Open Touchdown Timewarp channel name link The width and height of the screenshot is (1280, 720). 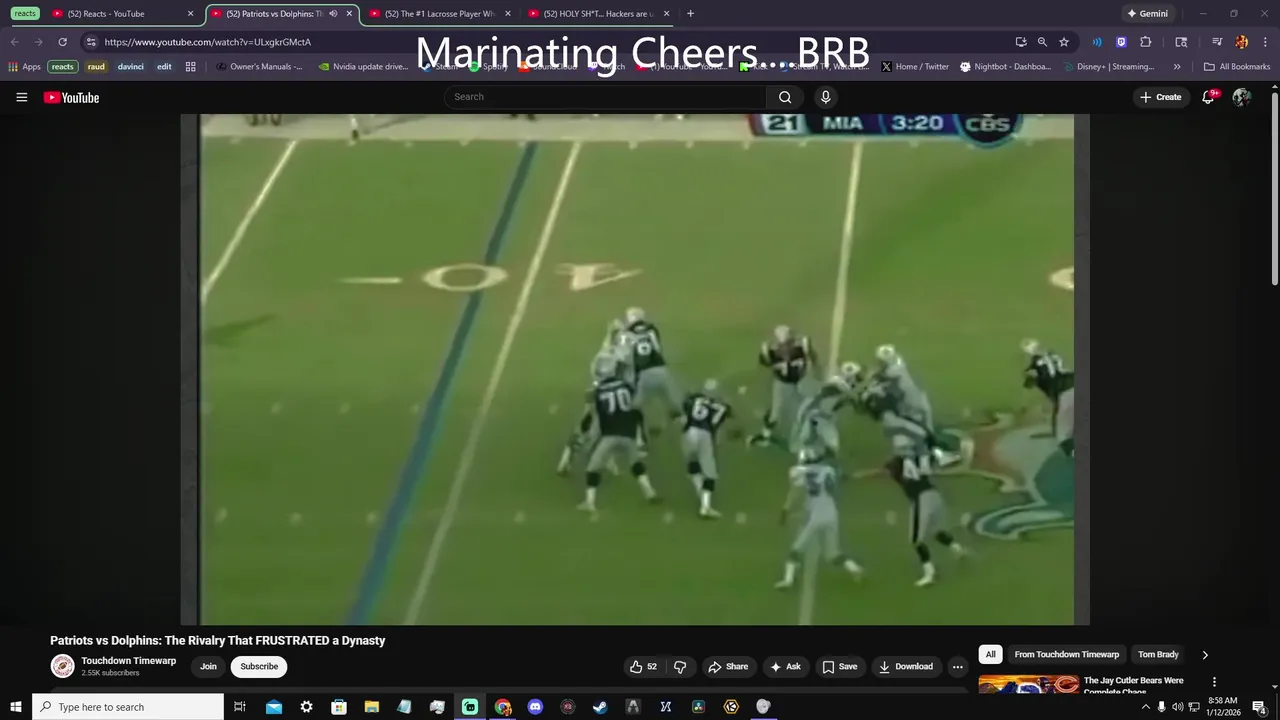pos(128,661)
